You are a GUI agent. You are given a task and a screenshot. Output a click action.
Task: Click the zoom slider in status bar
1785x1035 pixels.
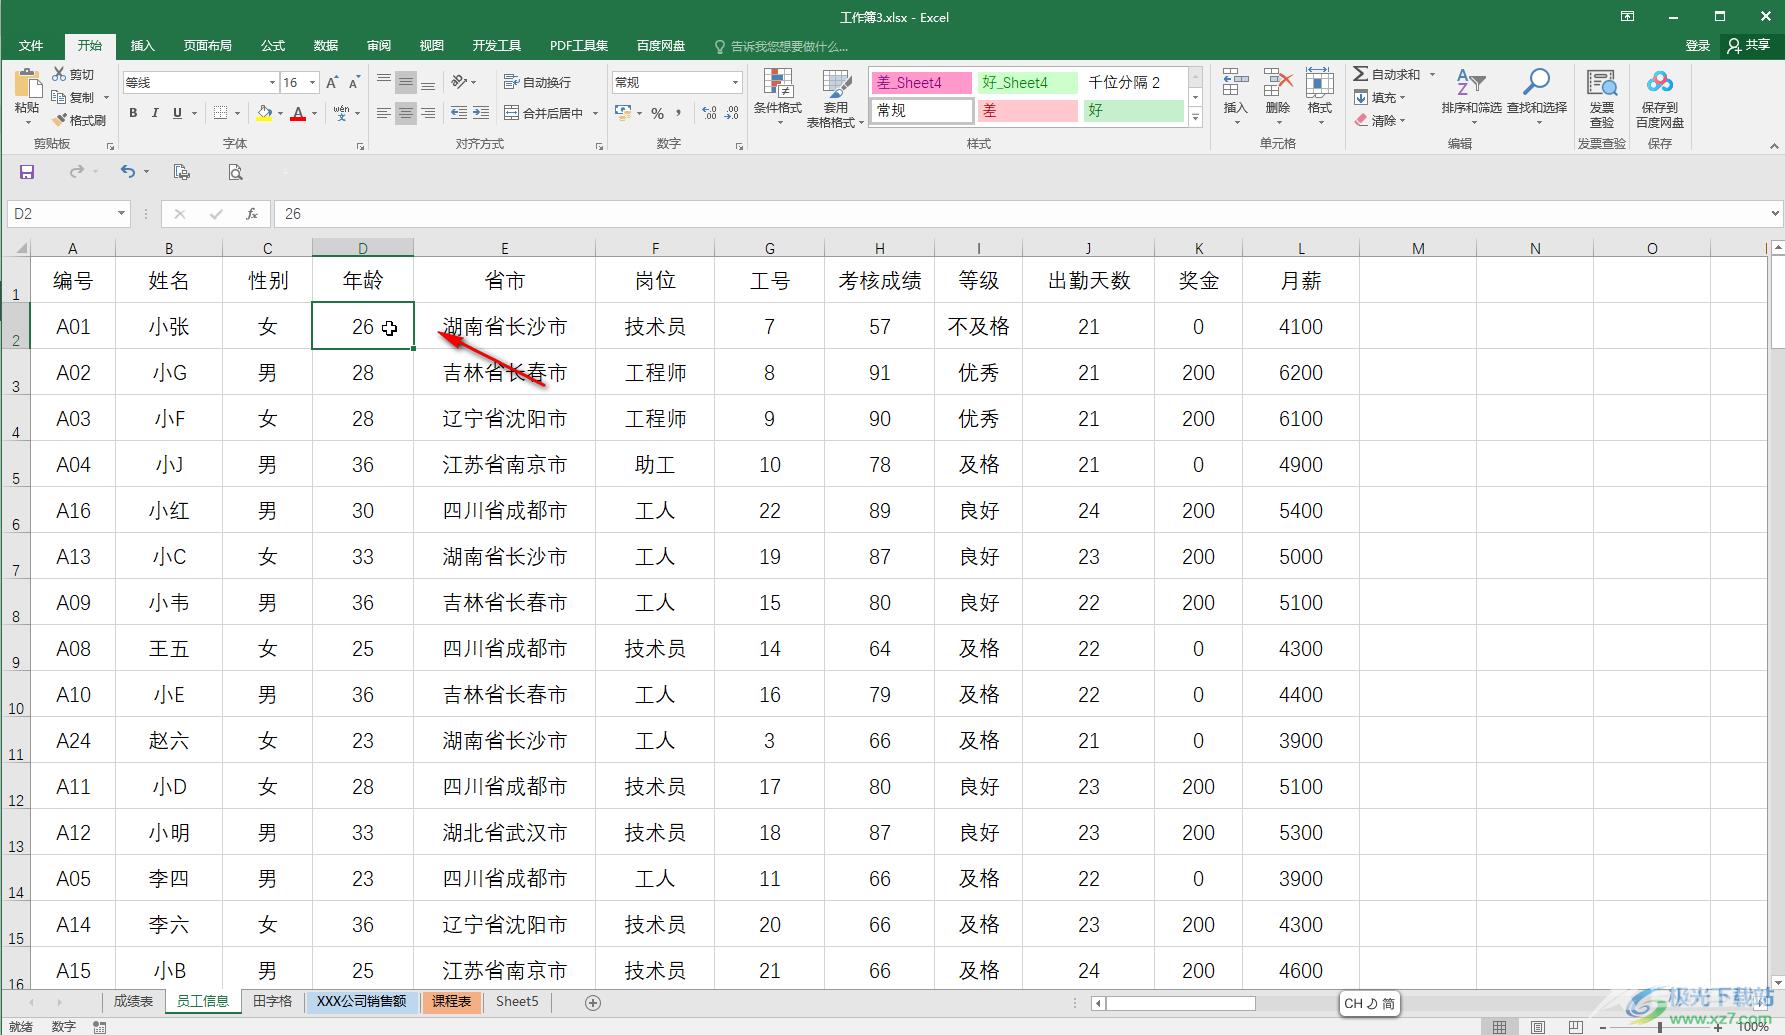click(1660, 1026)
